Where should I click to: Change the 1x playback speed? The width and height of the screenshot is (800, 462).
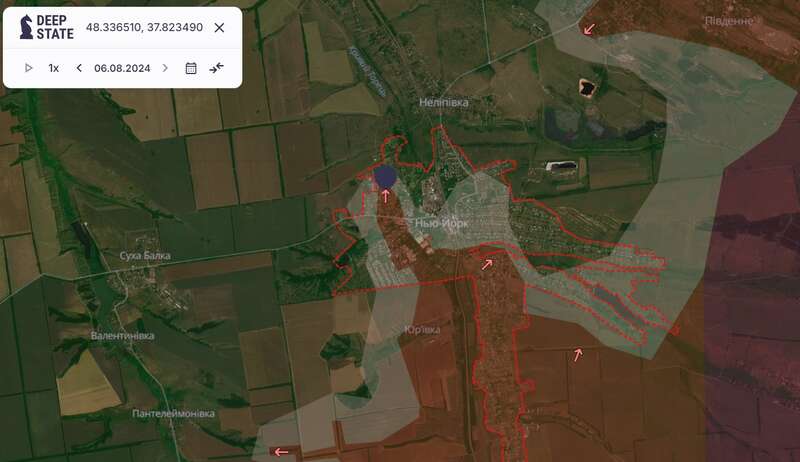pyautogui.click(x=54, y=68)
